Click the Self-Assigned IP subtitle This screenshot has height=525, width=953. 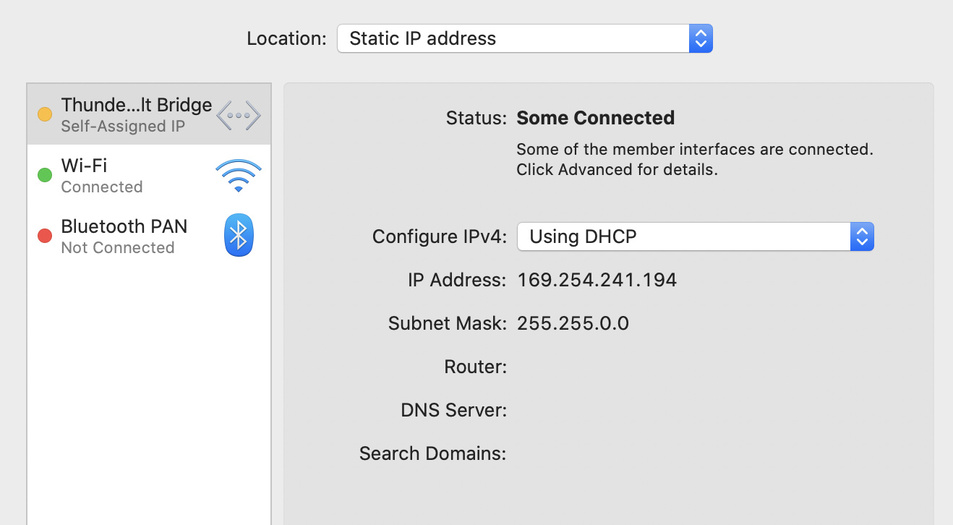123,127
